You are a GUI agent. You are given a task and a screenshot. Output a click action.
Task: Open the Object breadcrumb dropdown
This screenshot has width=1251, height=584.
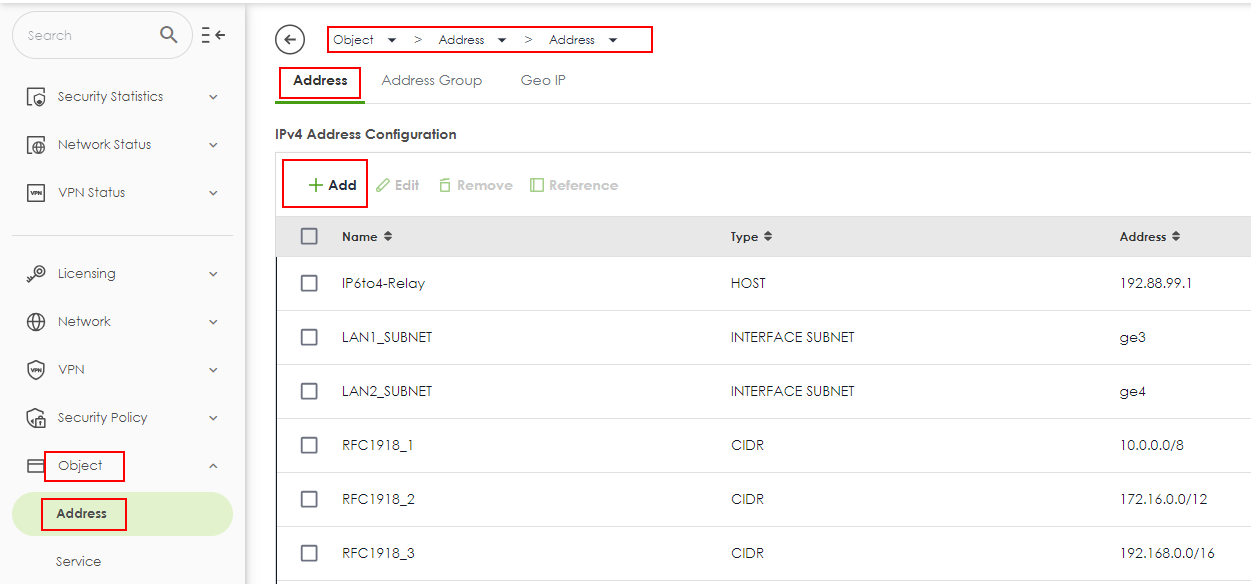391,39
